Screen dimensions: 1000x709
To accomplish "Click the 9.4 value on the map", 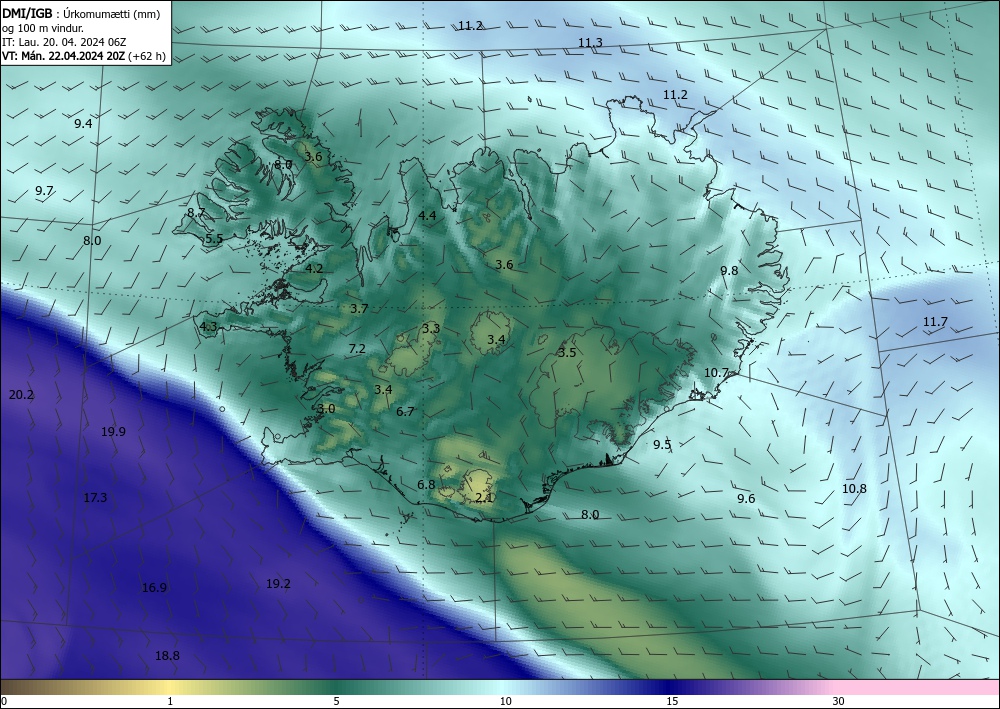I will [83, 124].
